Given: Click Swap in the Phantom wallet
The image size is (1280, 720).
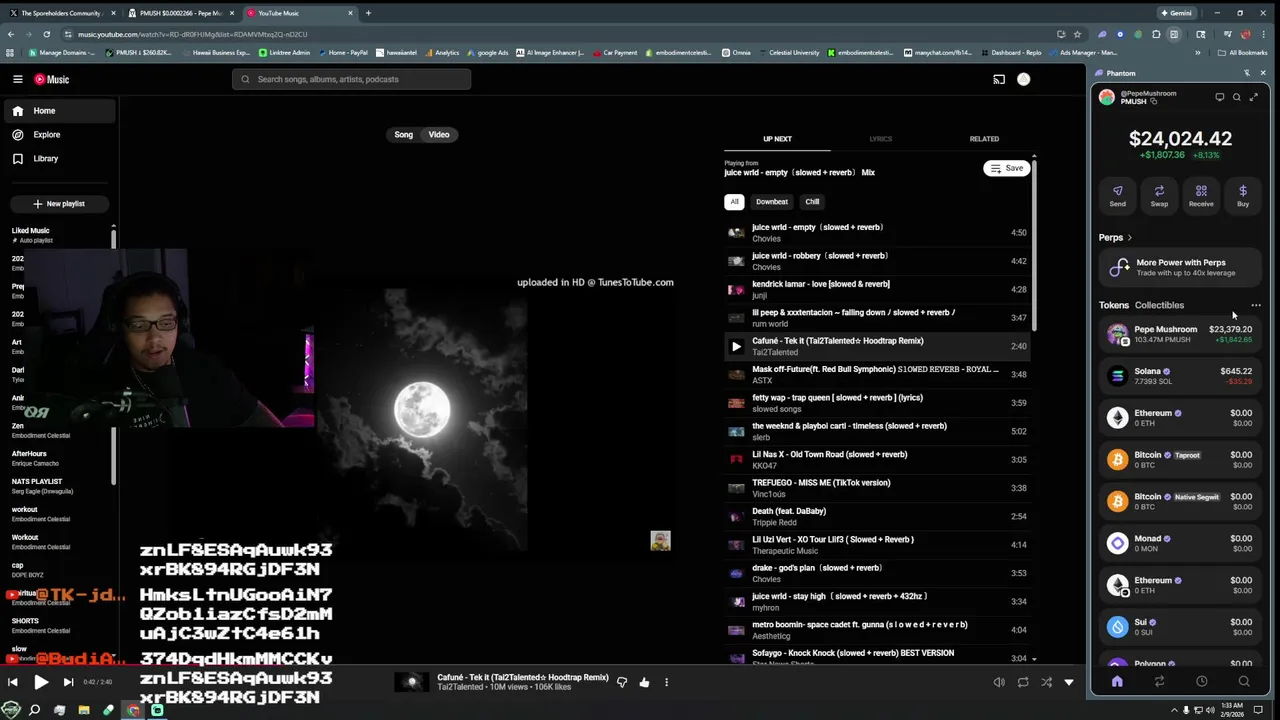Looking at the screenshot, I should coord(1159,196).
